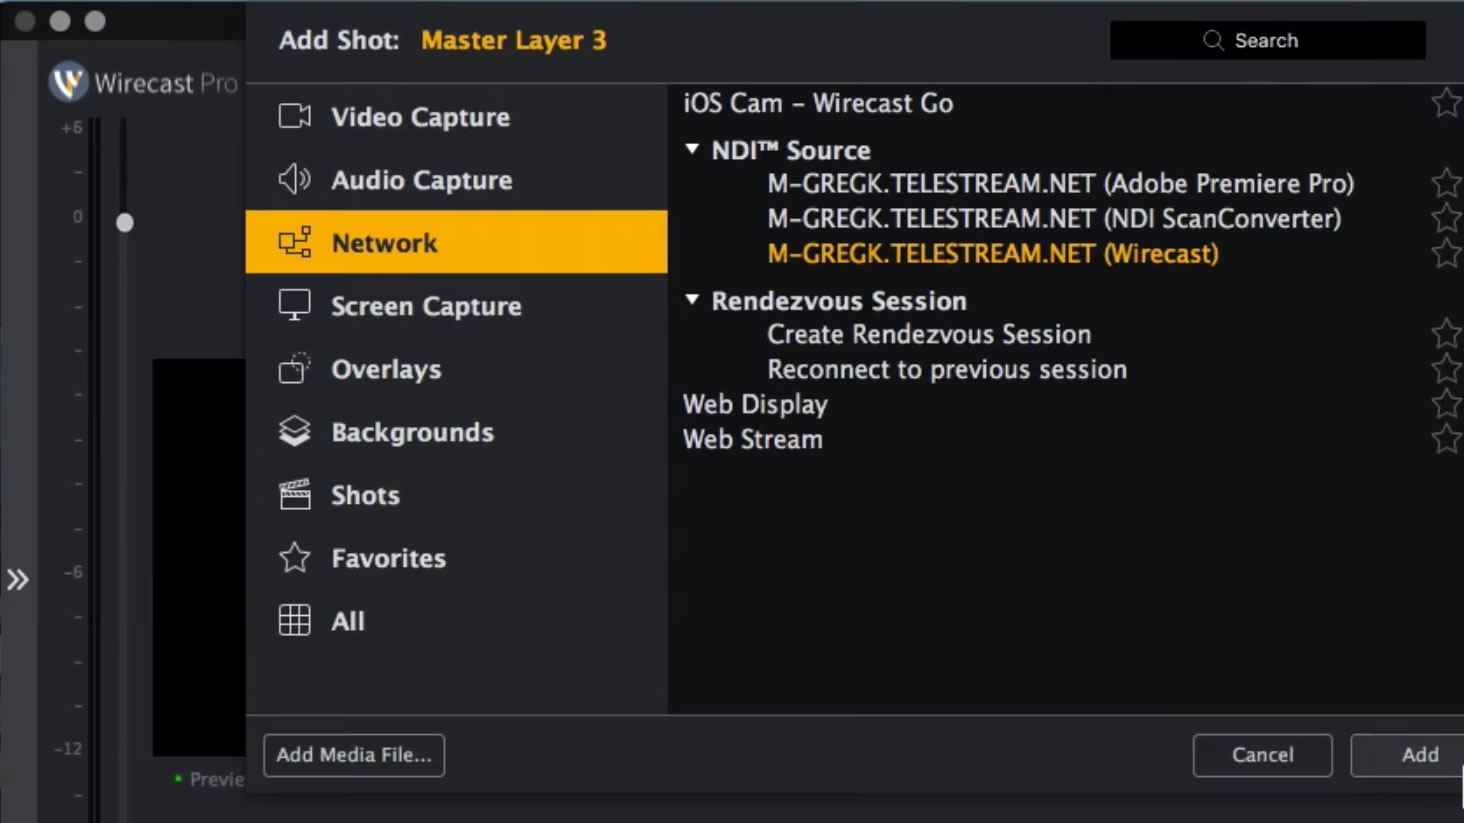Viewport: 1464px width, 823px height.
Task: Click the Network category icon
Action: [x=295, y=242]
